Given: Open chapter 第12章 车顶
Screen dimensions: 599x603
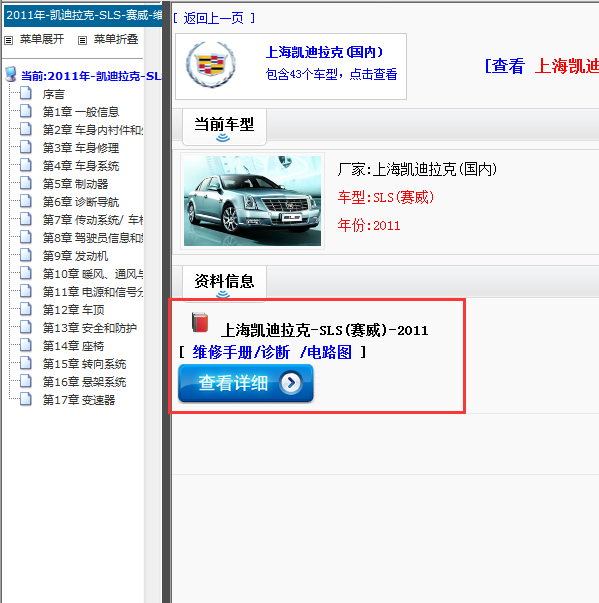Looking at the screenshot, I should (x=73, y=310).
